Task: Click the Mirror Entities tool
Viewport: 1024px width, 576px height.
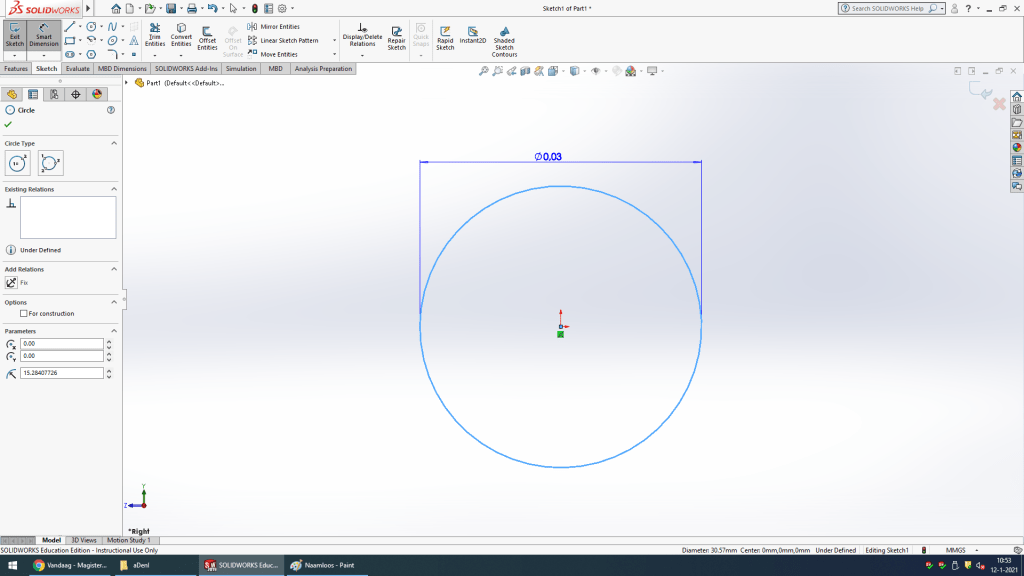Action: (279, 27)
